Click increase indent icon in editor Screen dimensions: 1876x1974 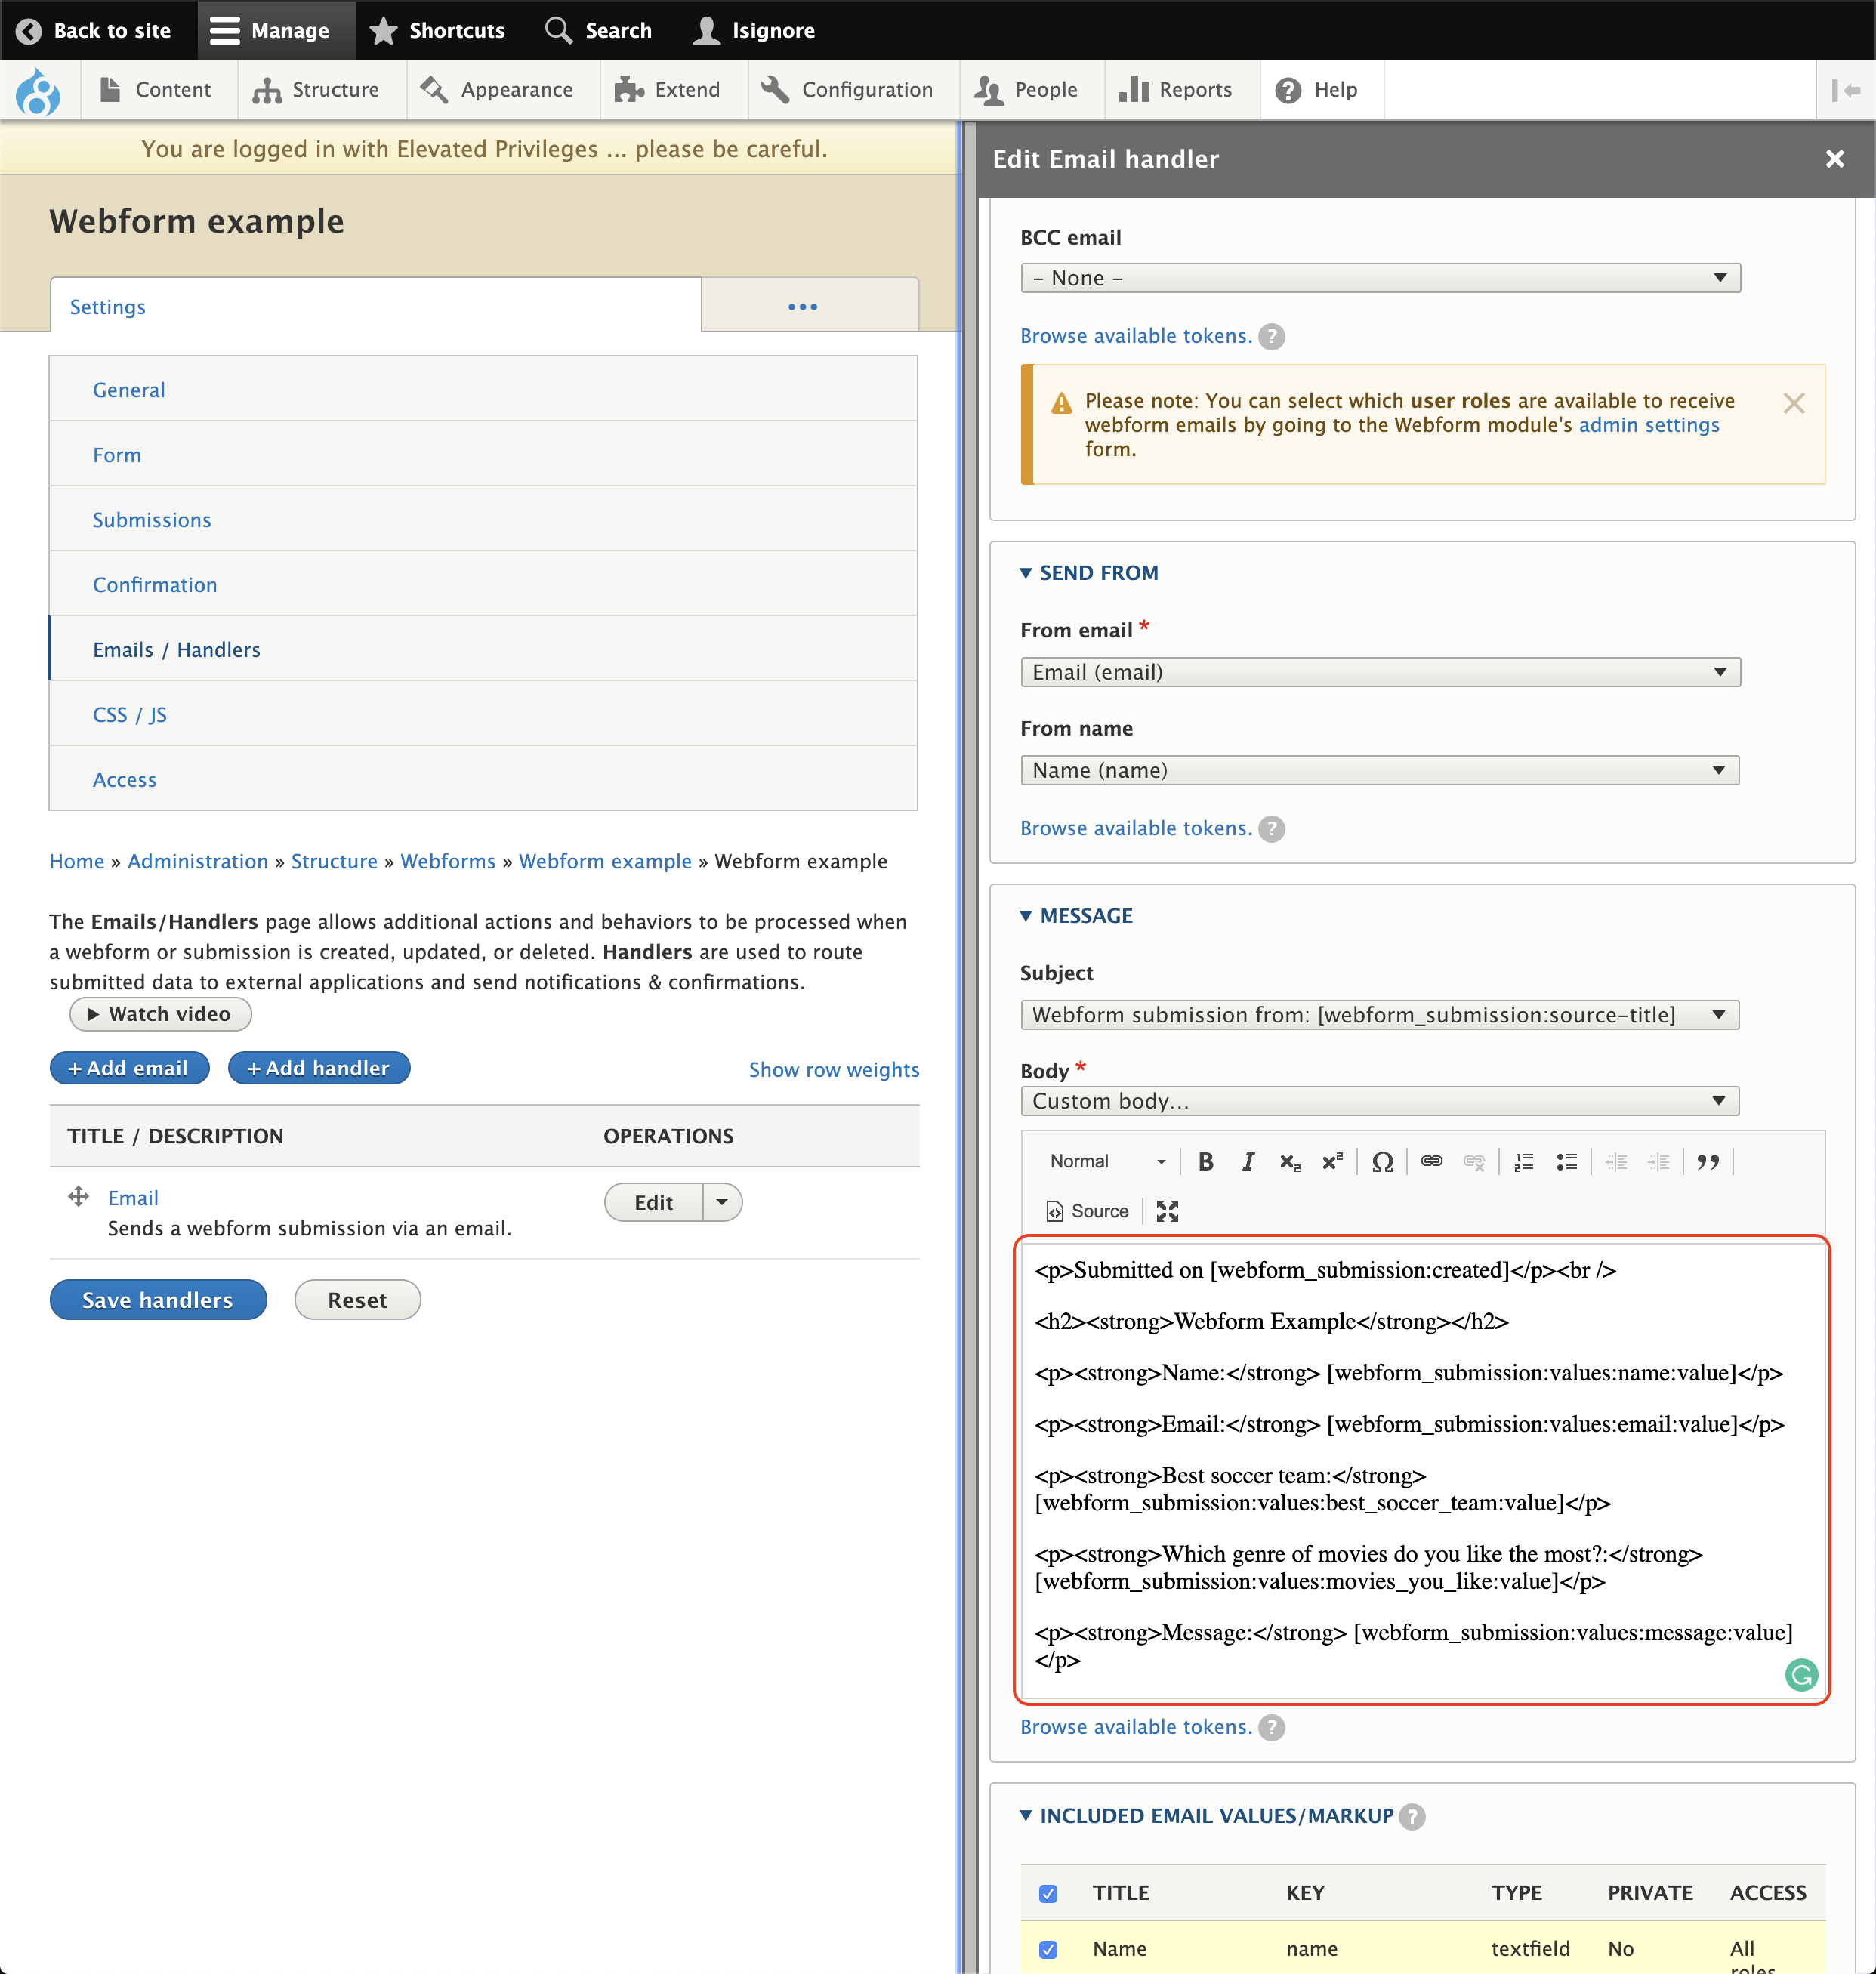(x=1658, y=1161)
